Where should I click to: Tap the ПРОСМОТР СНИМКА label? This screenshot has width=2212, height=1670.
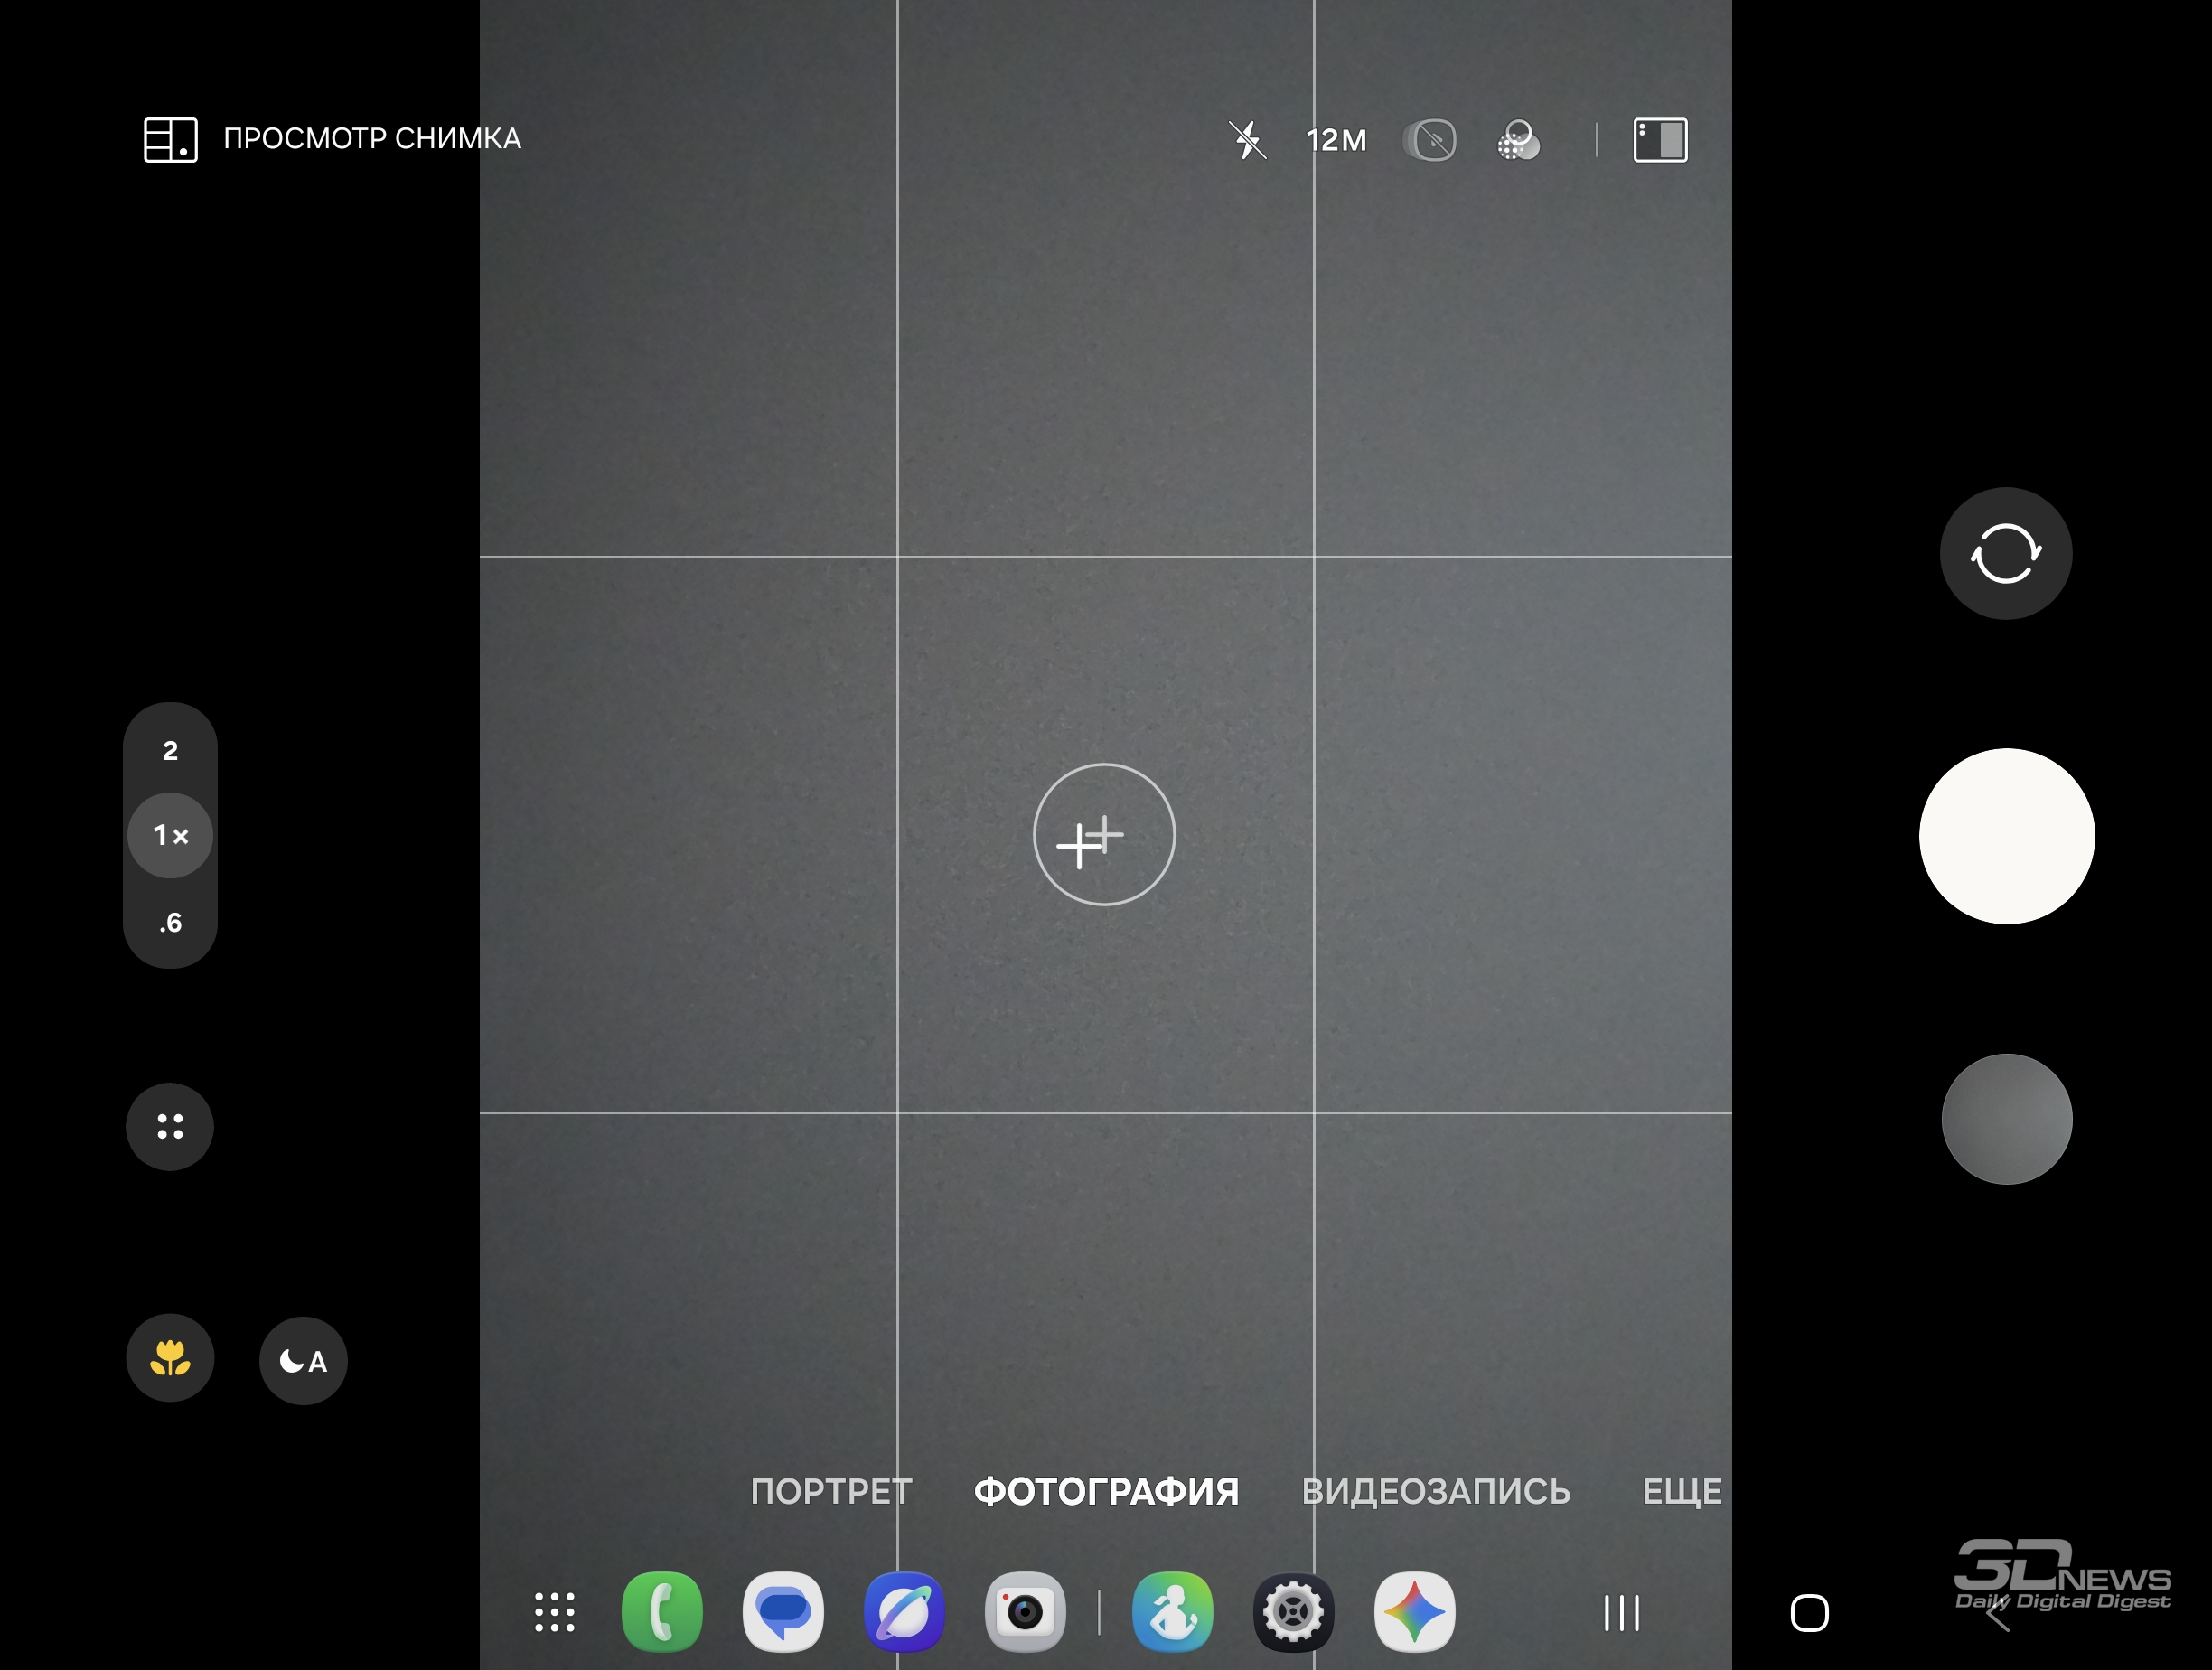pyautogui.click(x=372, y=138)
